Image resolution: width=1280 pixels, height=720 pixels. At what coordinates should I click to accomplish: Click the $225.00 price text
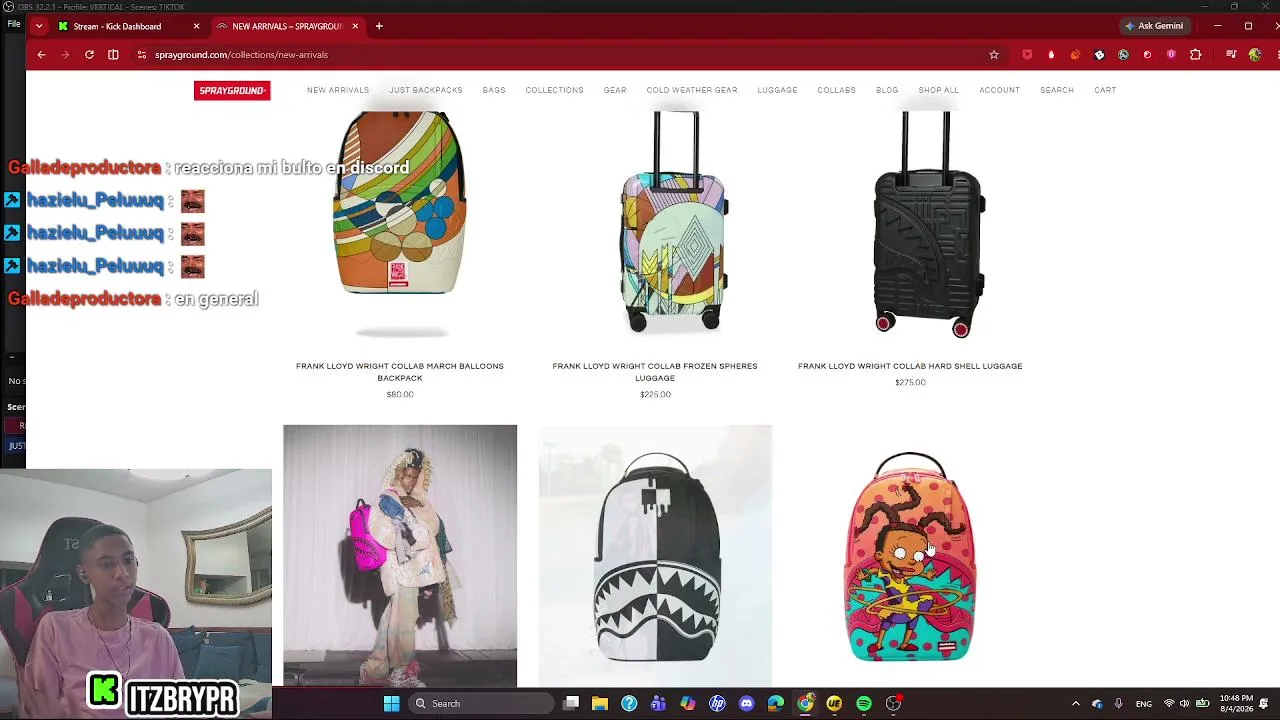[655, 394]
